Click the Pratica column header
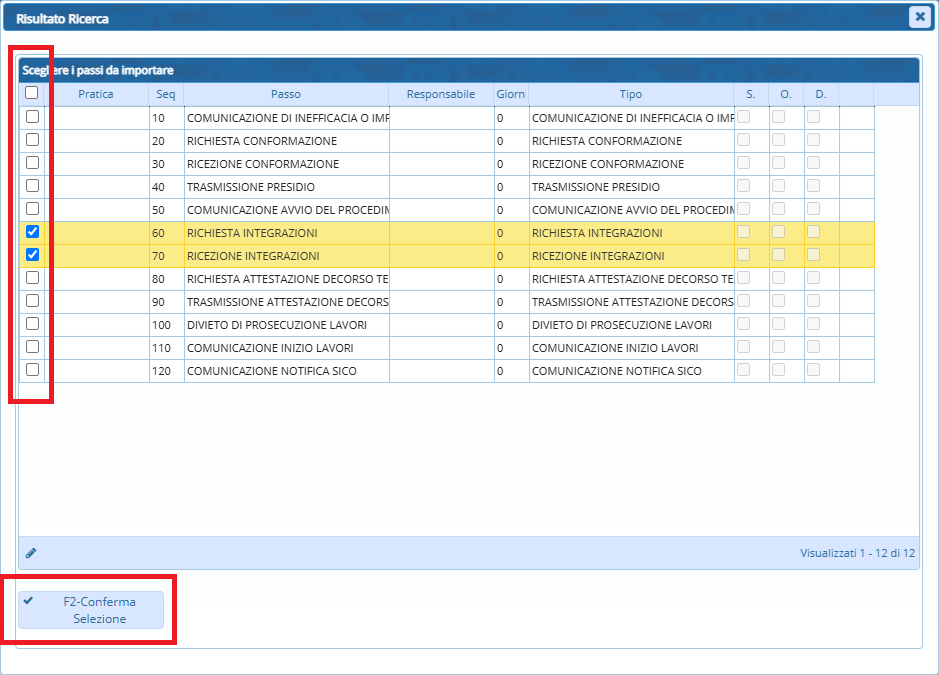This screenshot has height=675, width=939. pos(96,94)
